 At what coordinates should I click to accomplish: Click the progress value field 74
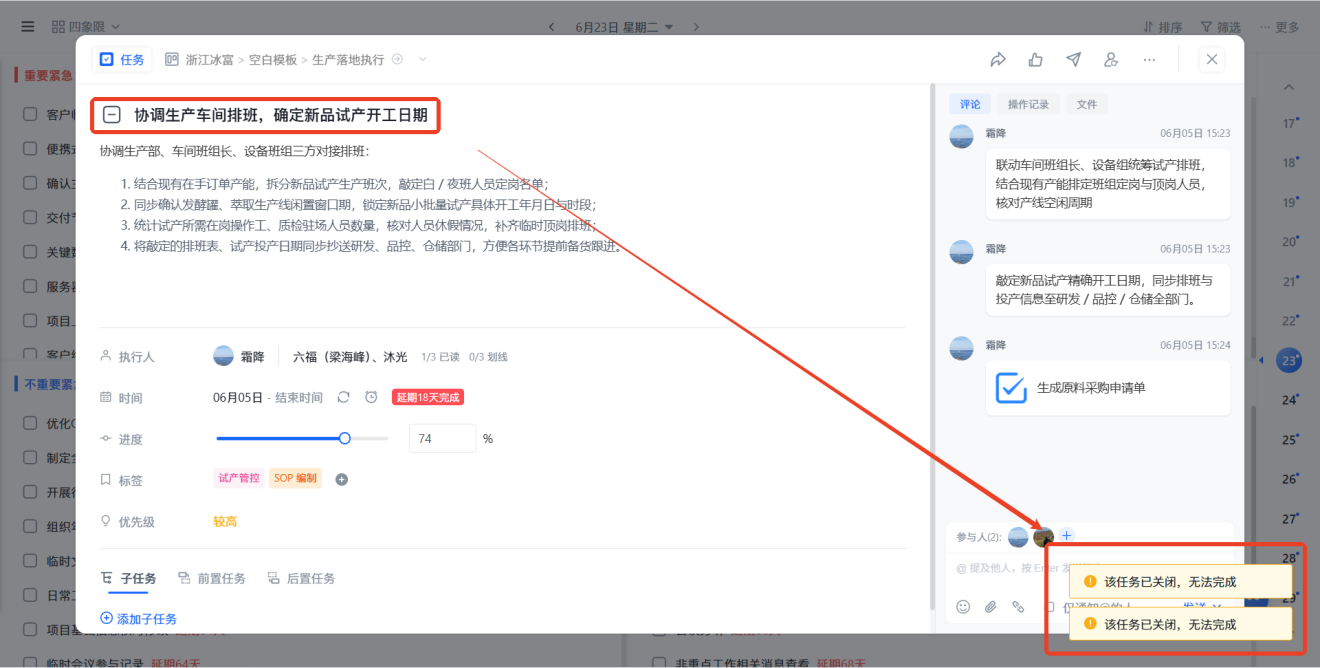click(442, 438)
